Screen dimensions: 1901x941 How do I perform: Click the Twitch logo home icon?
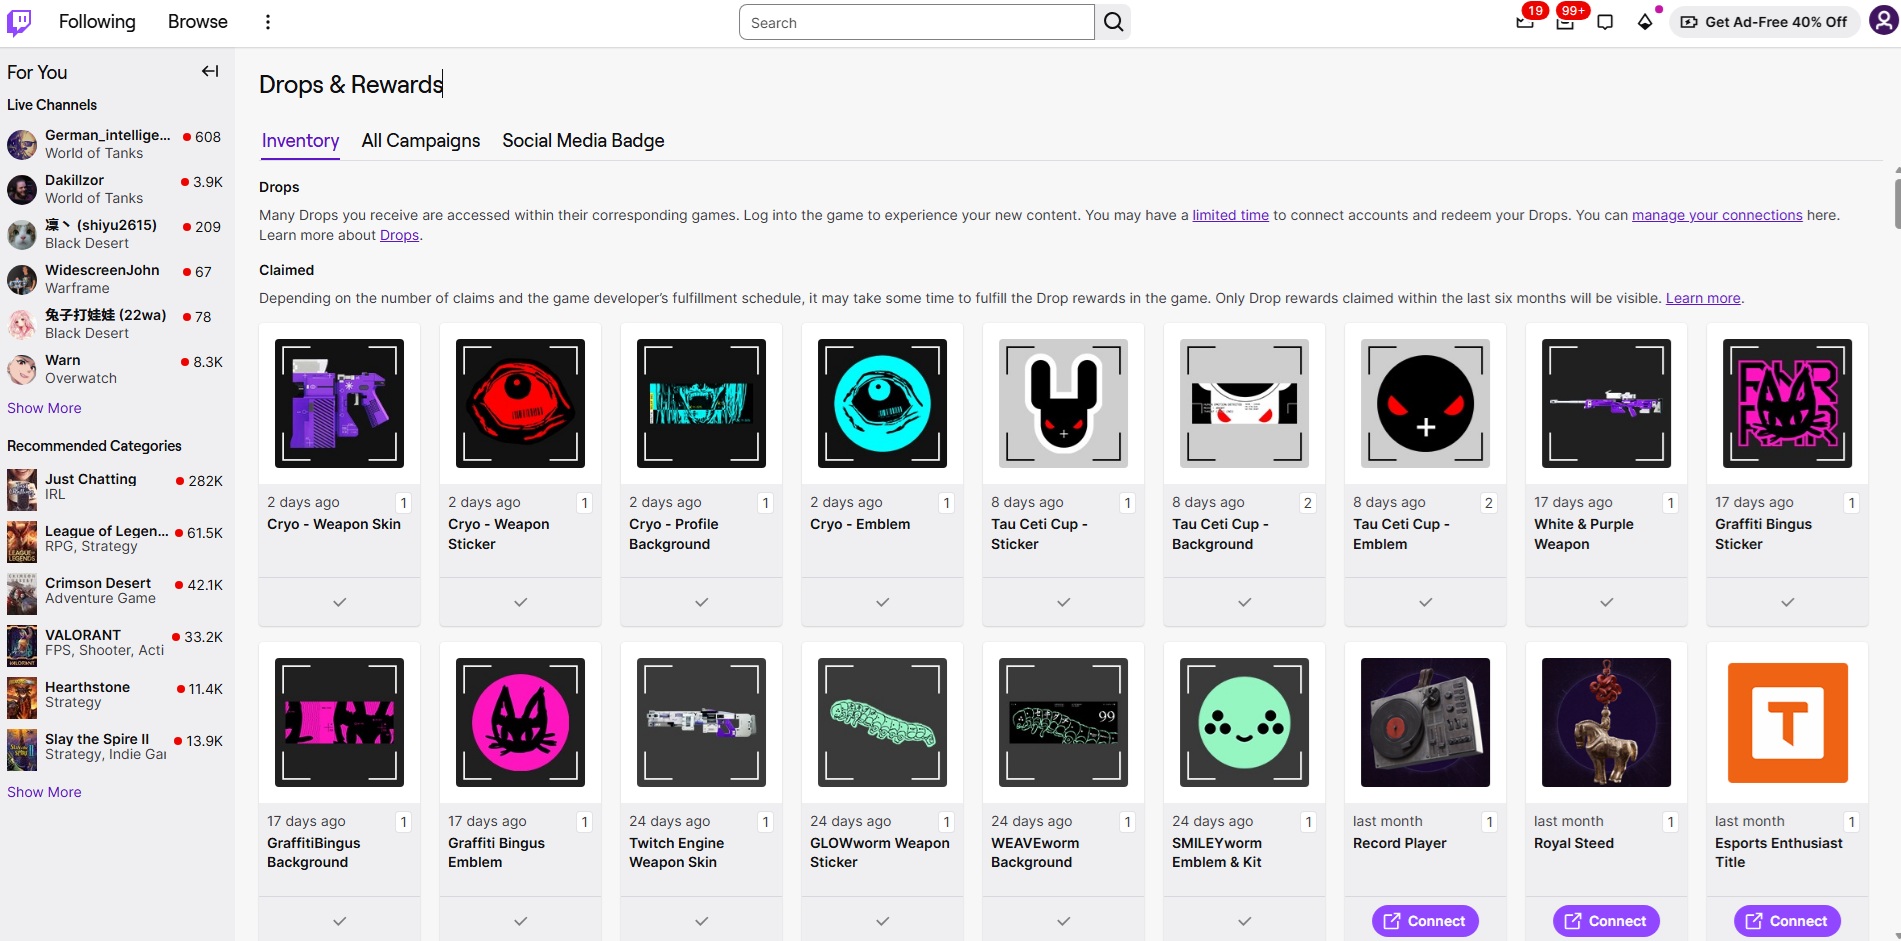[19, 22]
